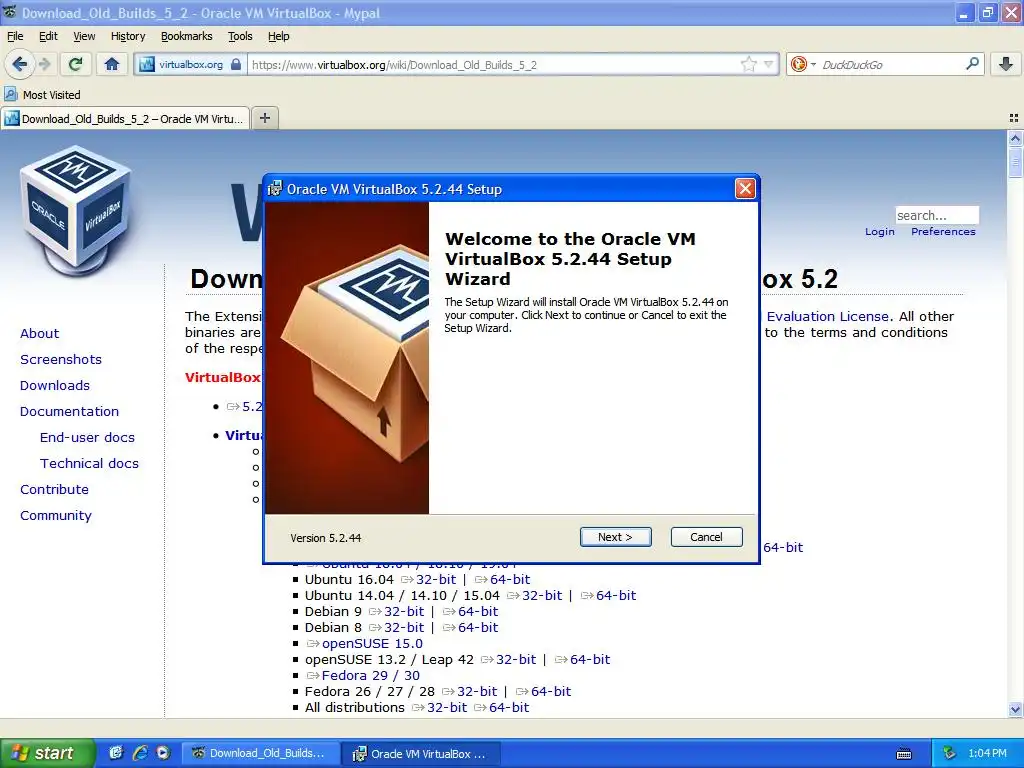This screenshot has width=1024, height=768.
Task: Bookmark this page with the star icon
Action: [748, 64]
